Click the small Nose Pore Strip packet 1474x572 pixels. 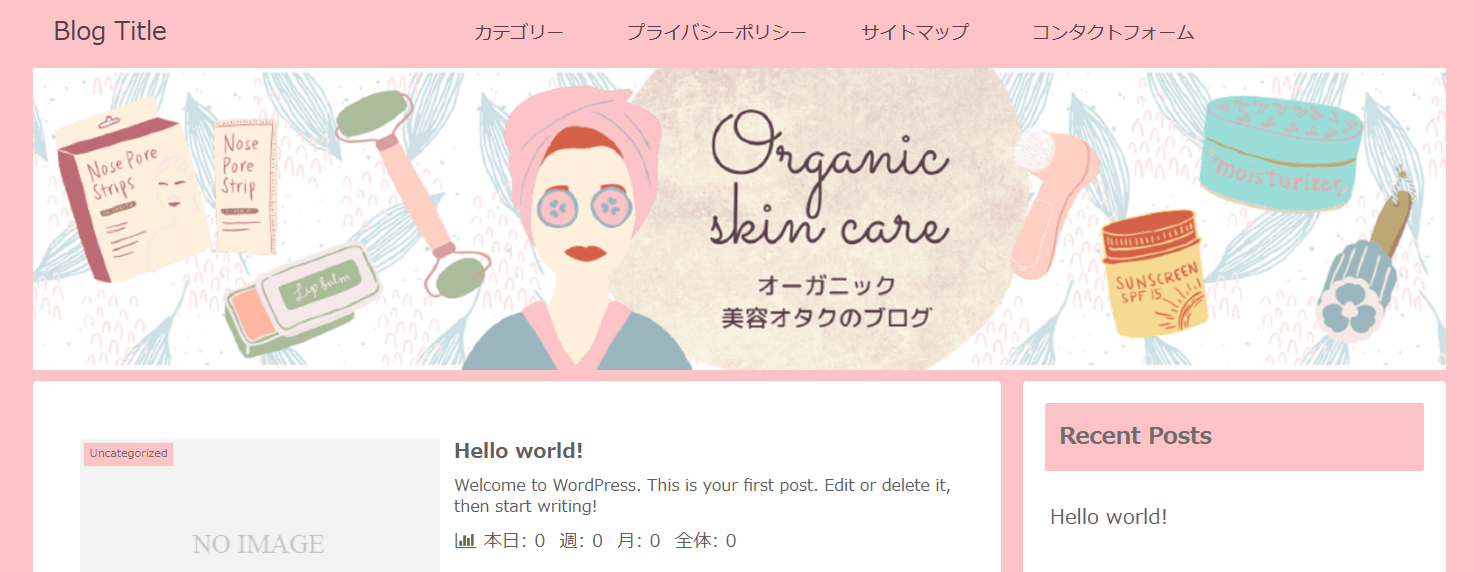(x=244, y=185)
